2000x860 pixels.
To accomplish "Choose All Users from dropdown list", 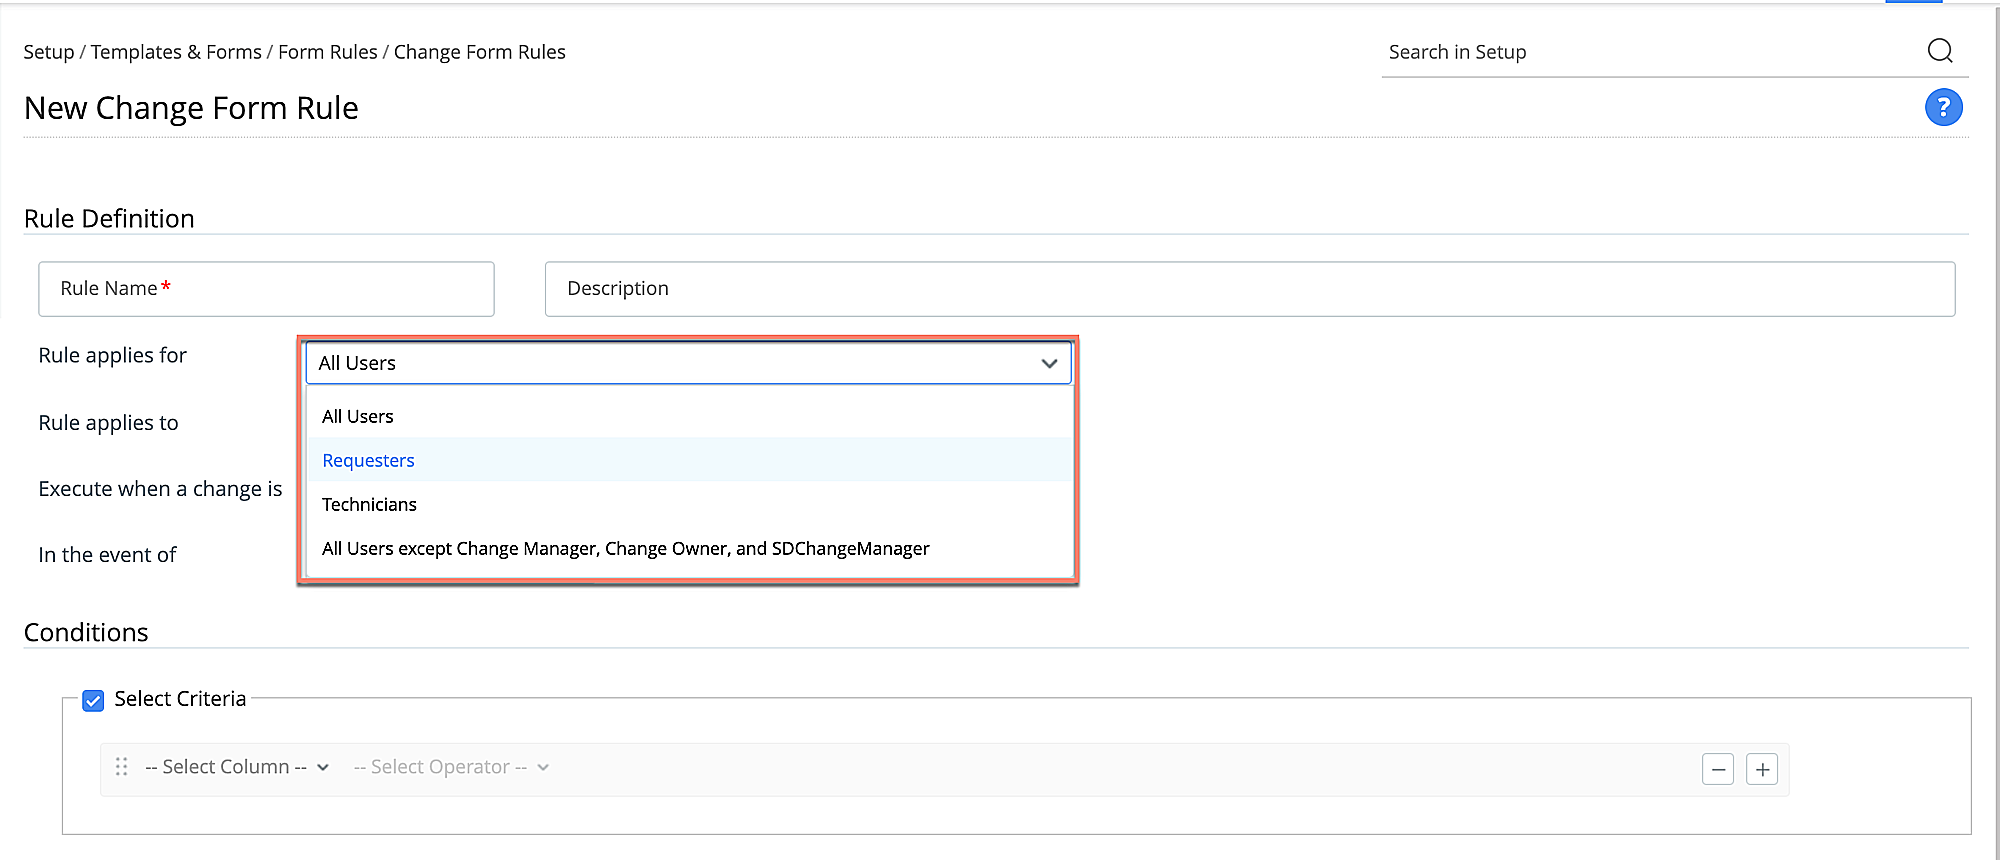I will (x=358, y=417).
